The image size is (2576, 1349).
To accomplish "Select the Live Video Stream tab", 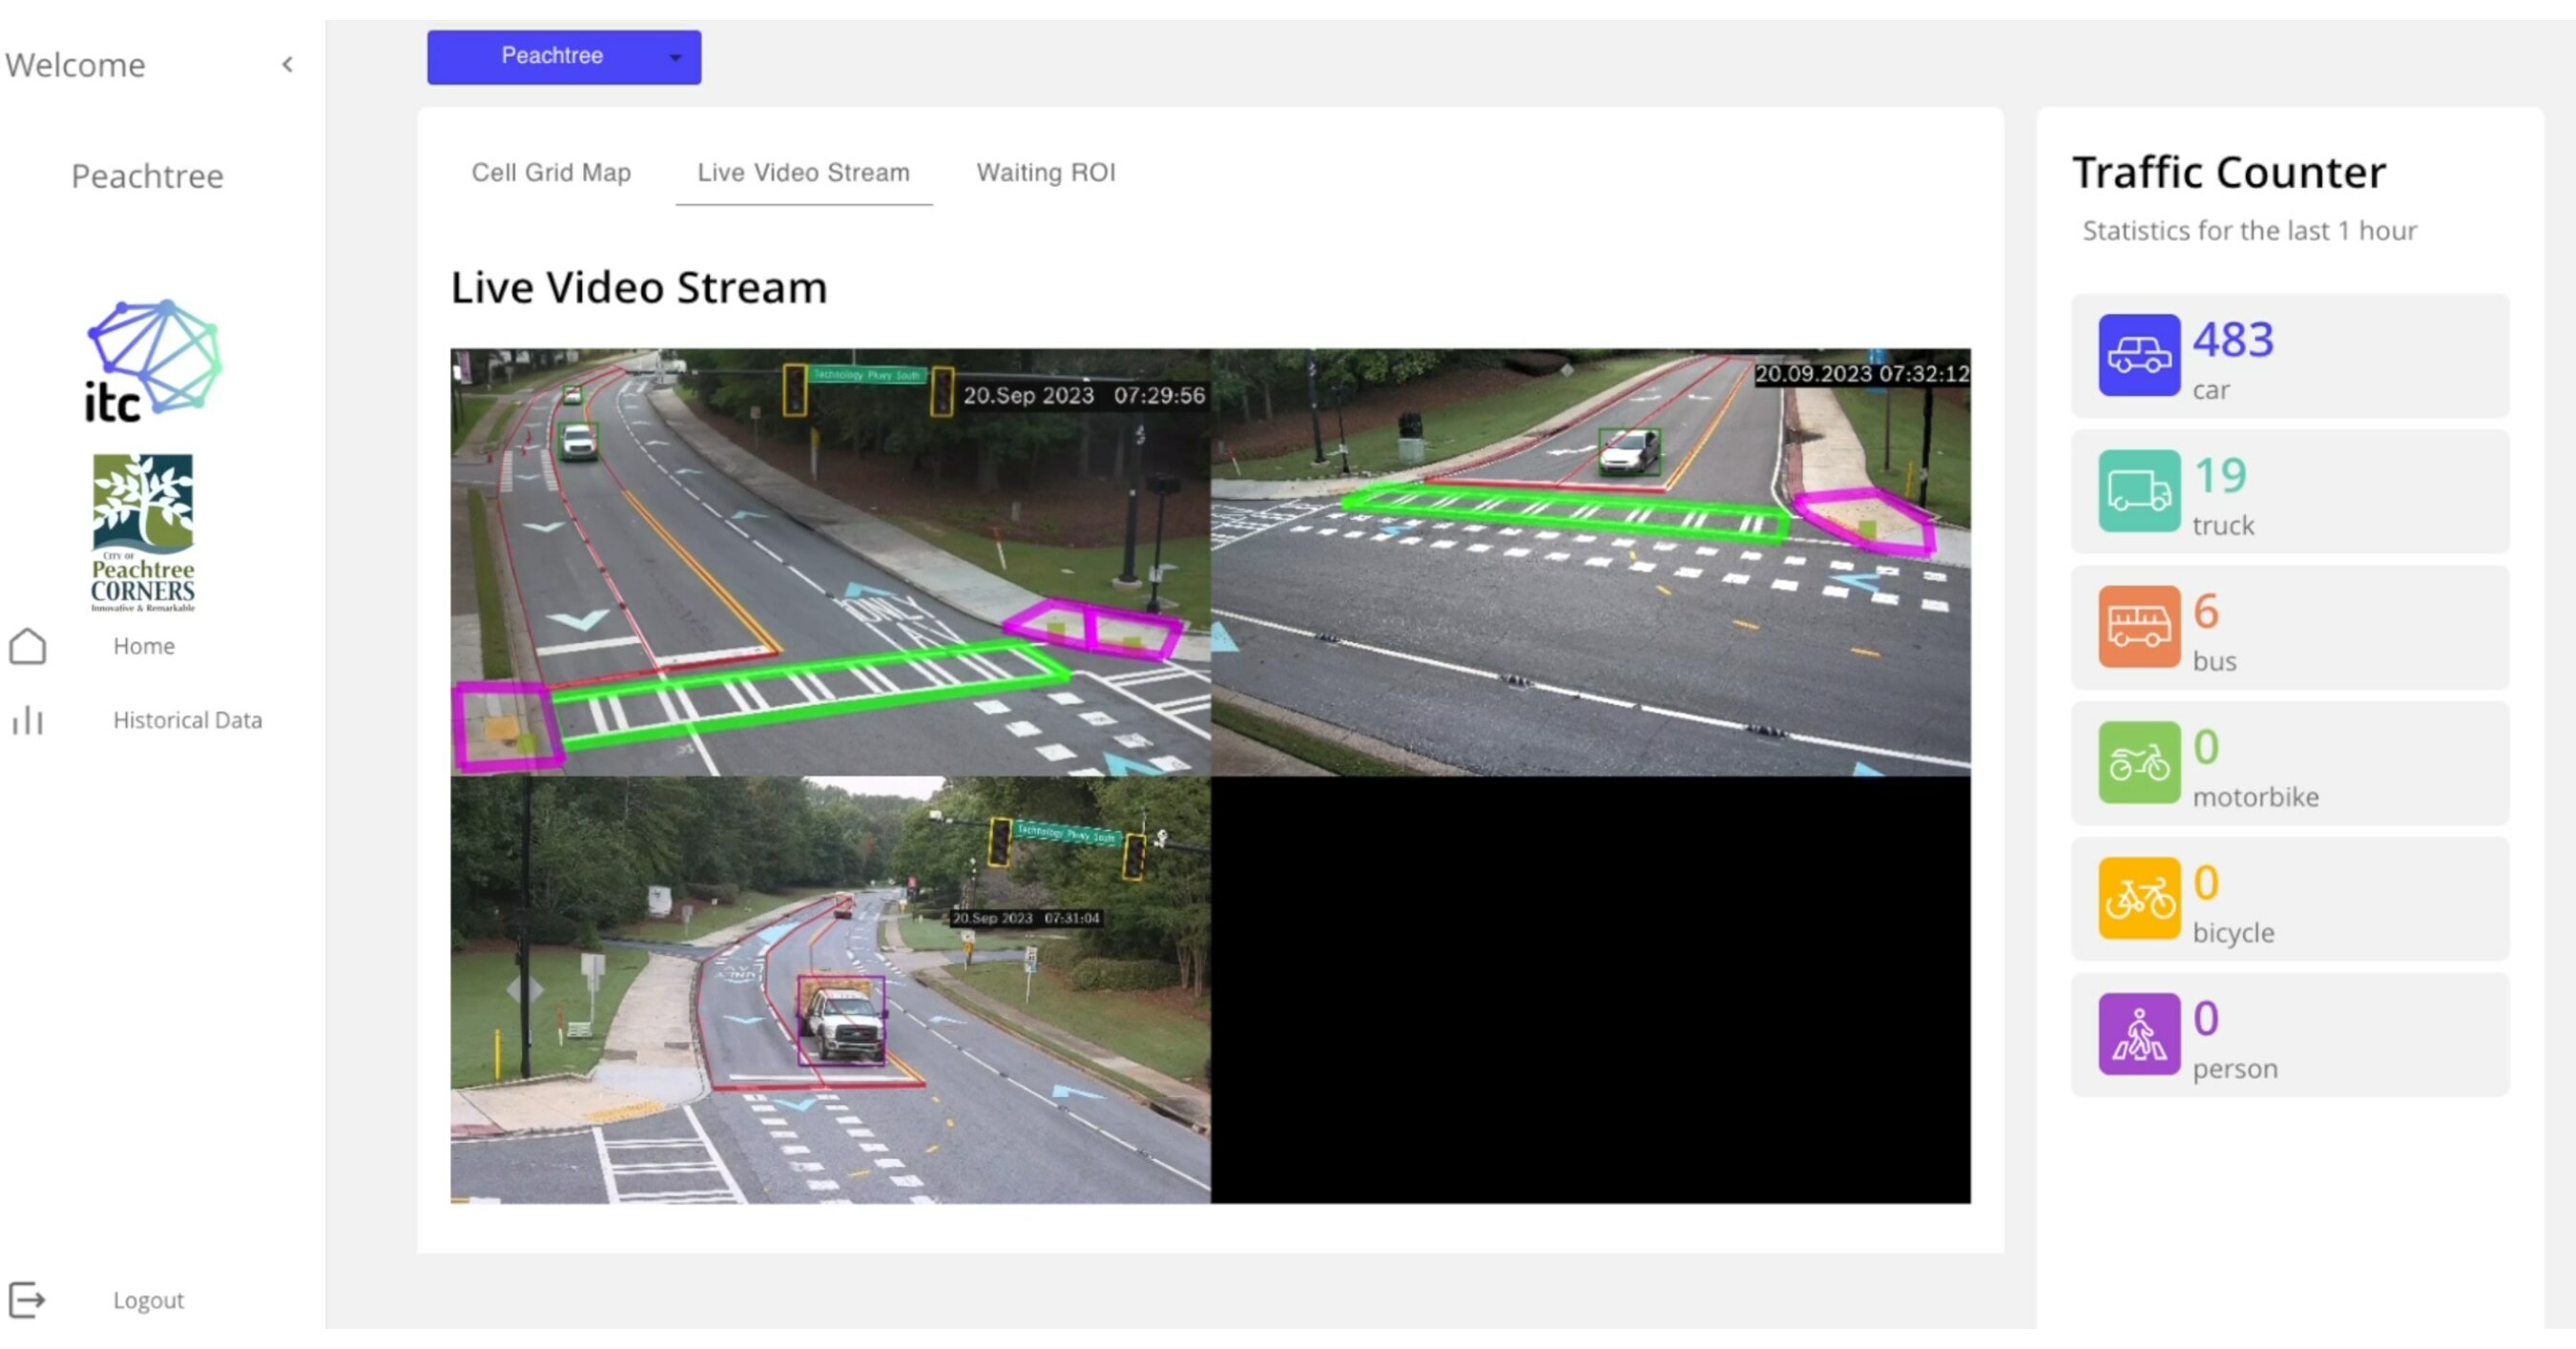I will pyautogui.click(x=803, y=172).
